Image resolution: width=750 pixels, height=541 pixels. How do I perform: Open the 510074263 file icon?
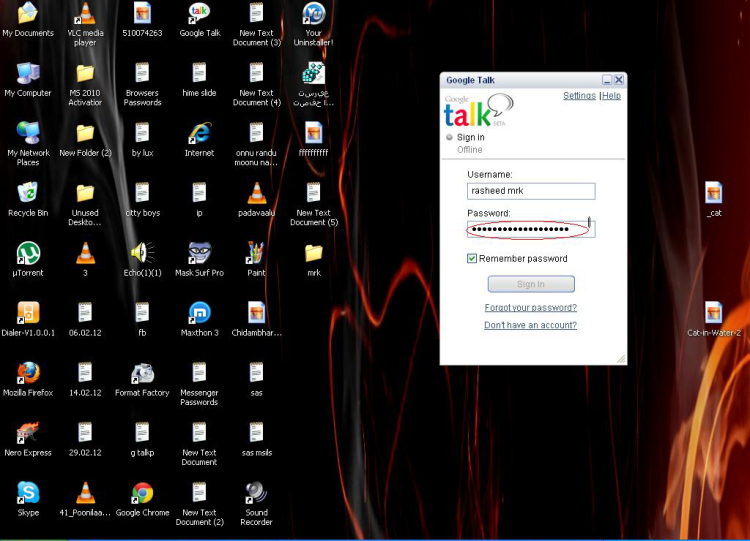click(142, 13)
